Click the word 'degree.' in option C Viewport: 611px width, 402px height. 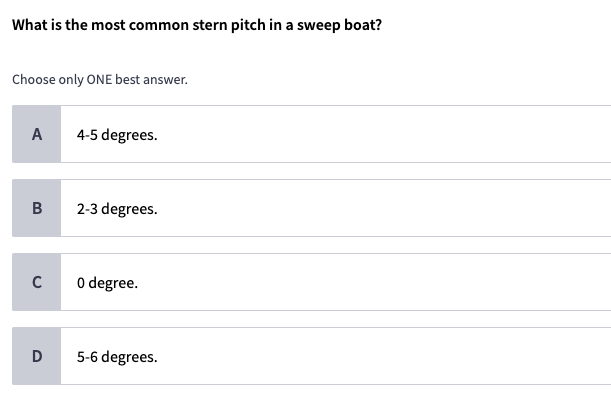click(113, 283)
